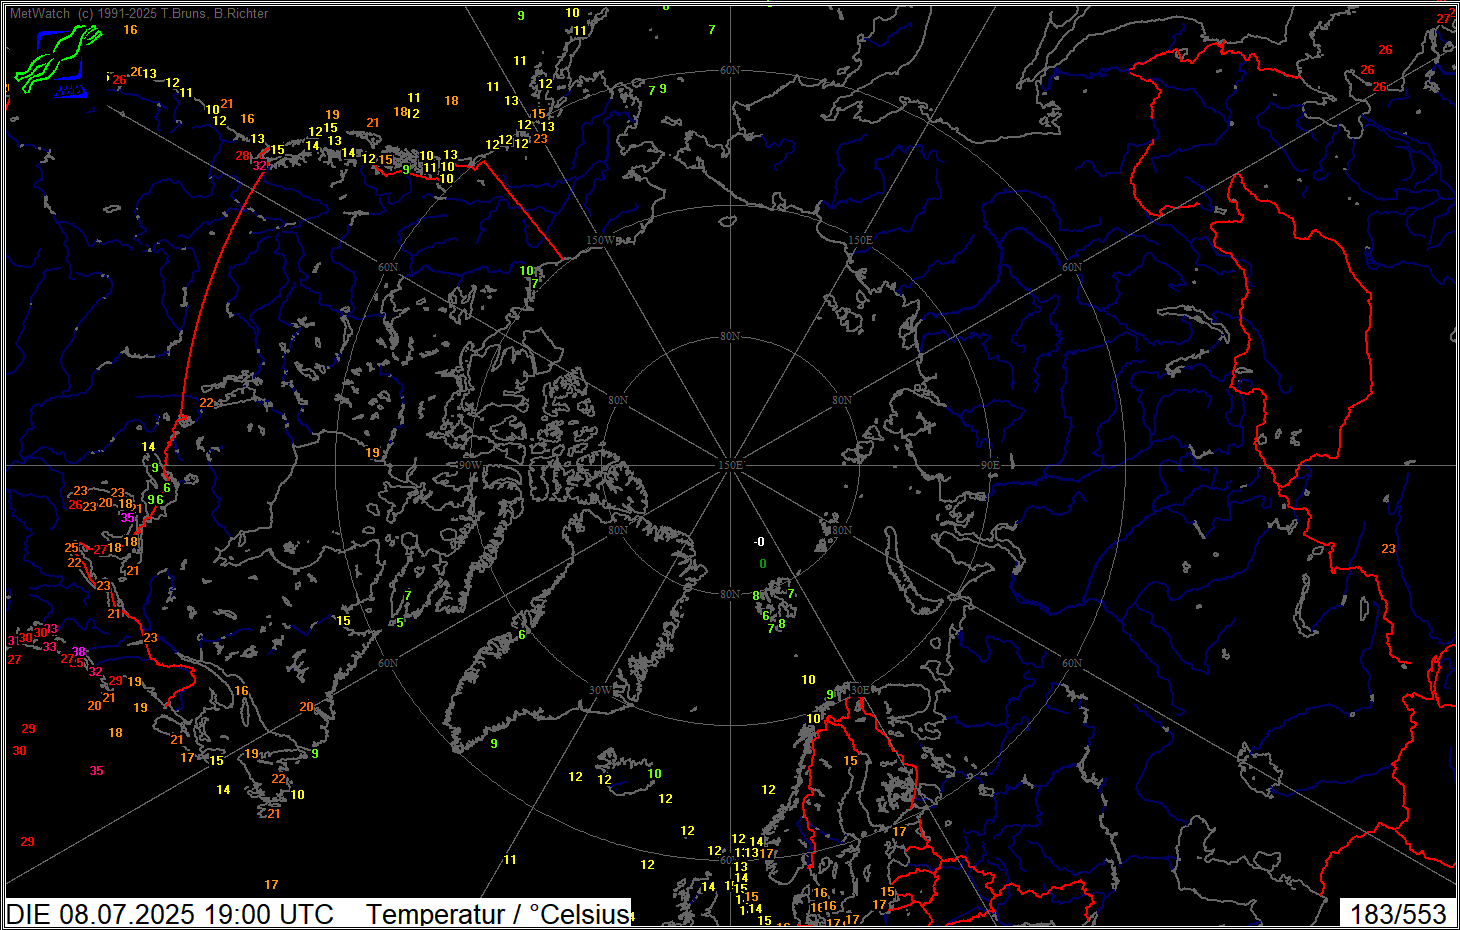Click the white -0 temperature reading
This screenshot has height=930, width=1460.
coord(759,542)
